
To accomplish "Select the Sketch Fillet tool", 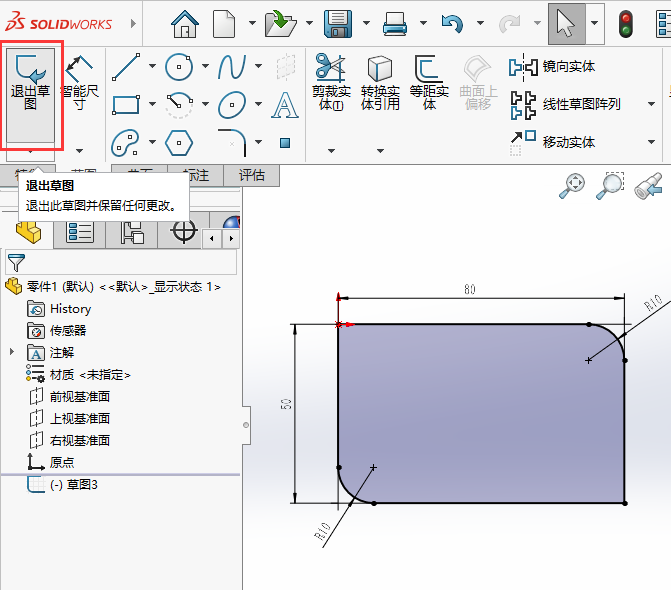I will click(233, 142).
